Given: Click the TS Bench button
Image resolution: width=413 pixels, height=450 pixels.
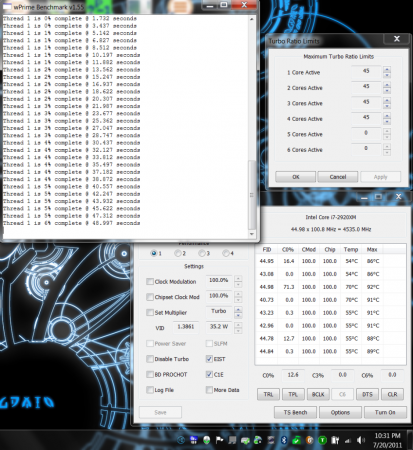Looking at the screenshot, I should click(295, 412).
